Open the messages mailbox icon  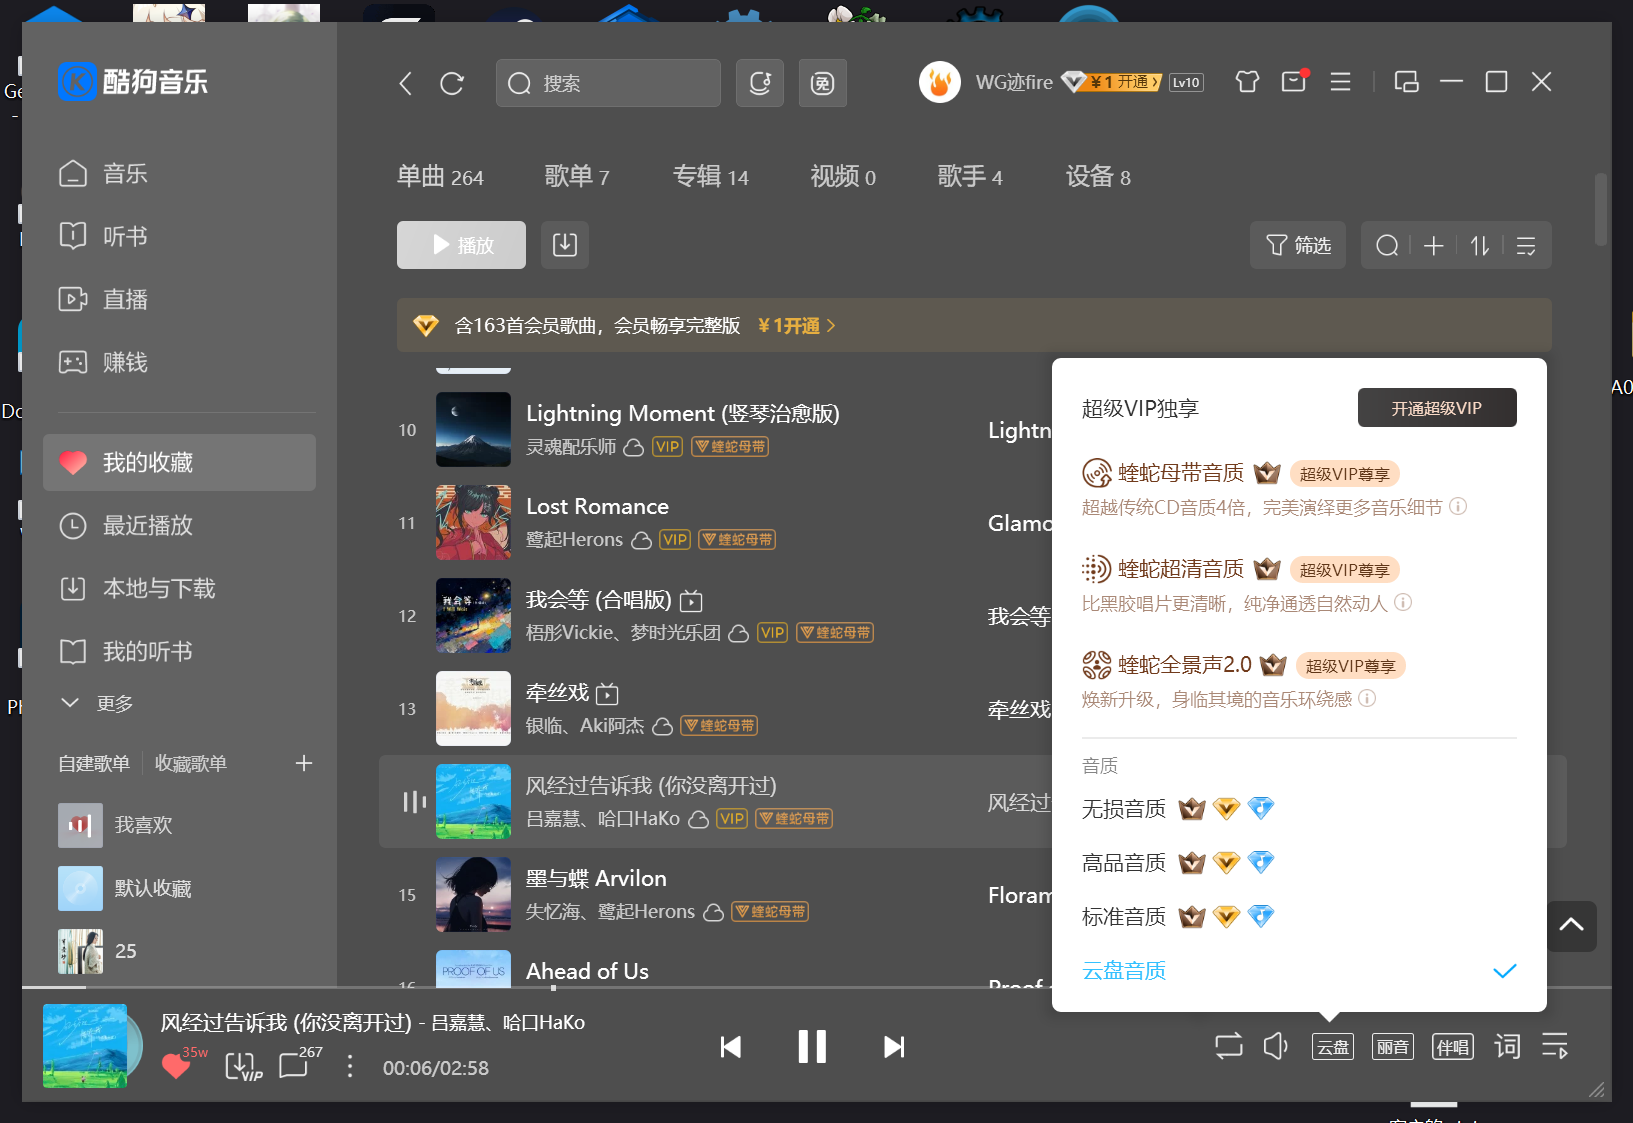pos(1294,82)
